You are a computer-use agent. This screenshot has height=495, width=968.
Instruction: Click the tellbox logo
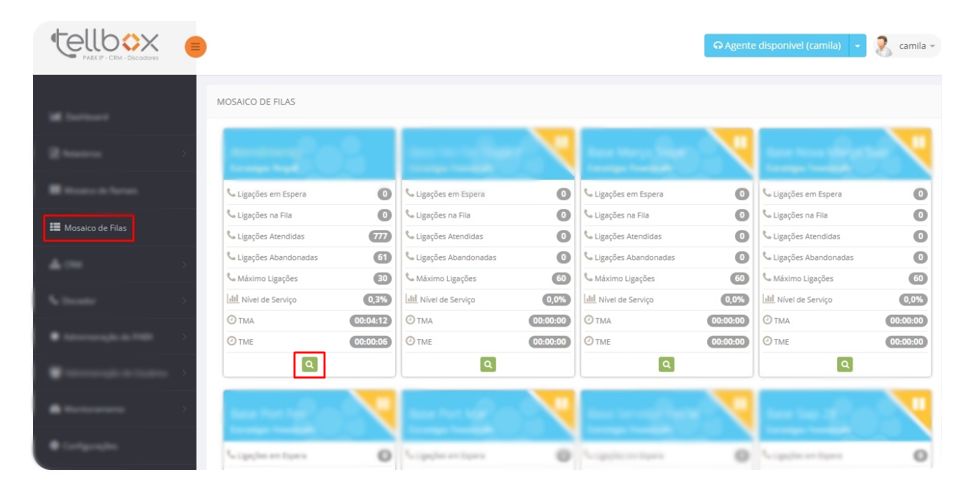tap(105, 44)
